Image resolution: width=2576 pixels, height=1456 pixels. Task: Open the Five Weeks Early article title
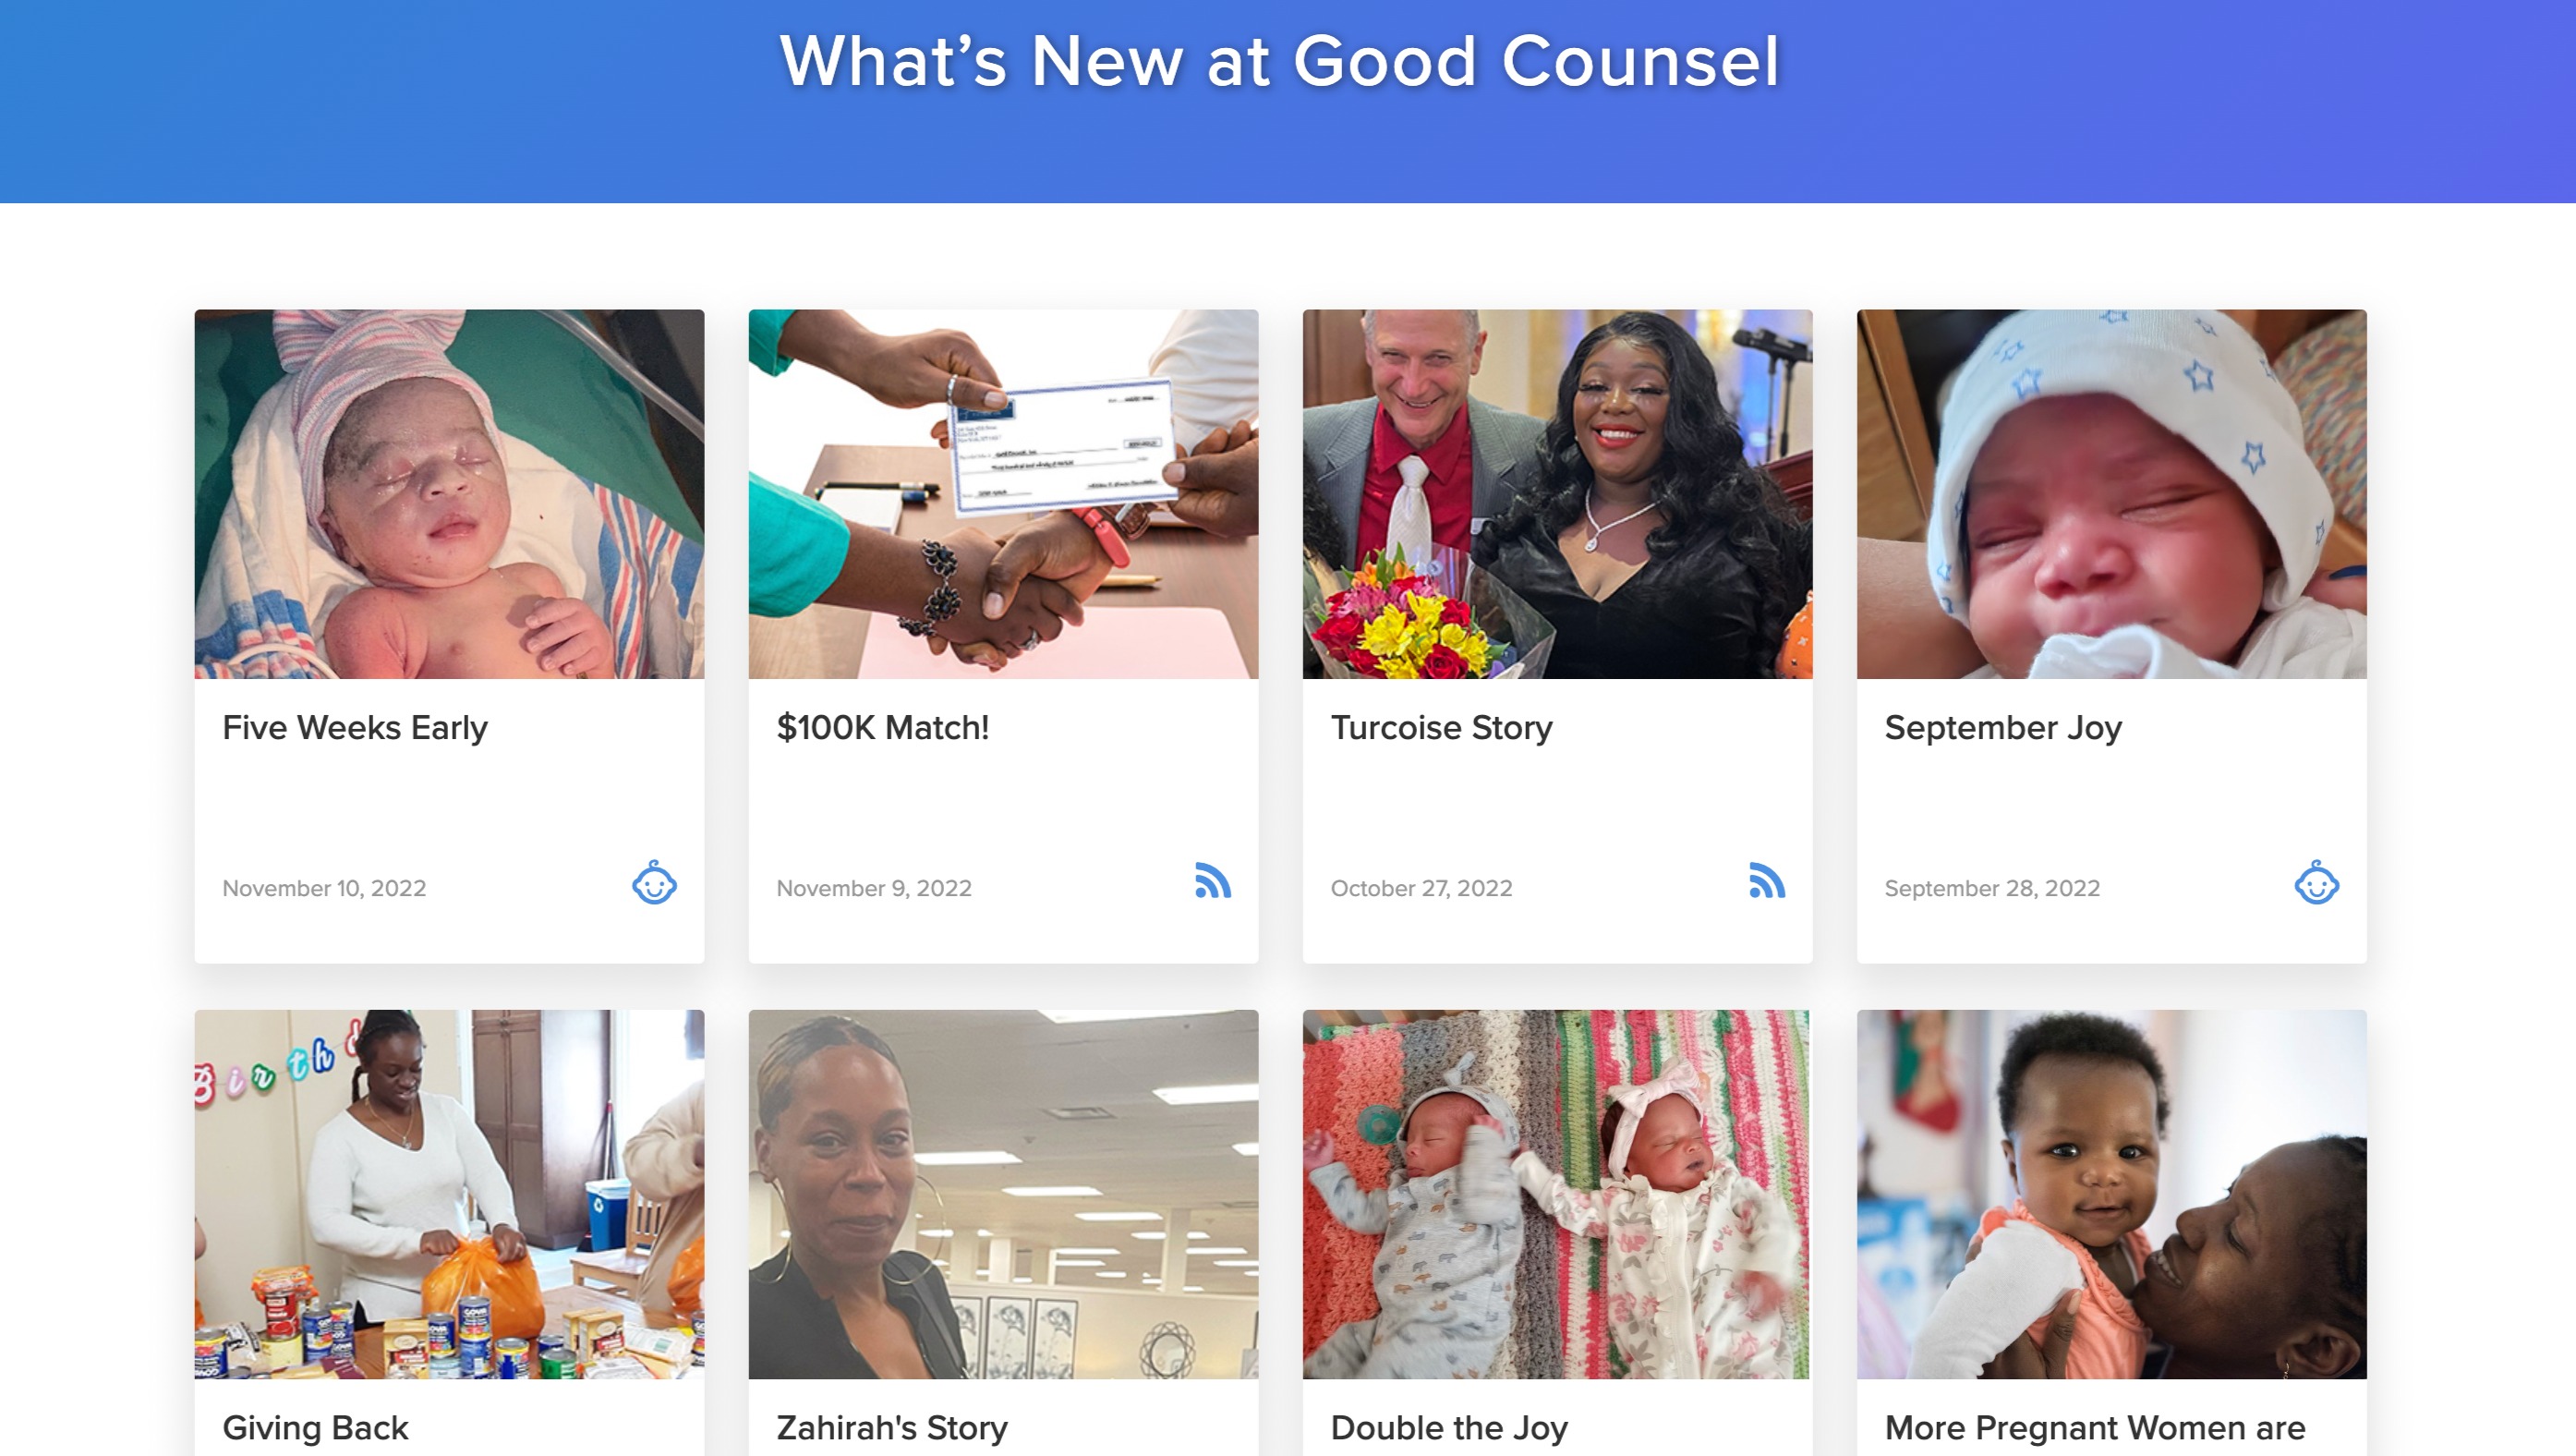point(355,727)
